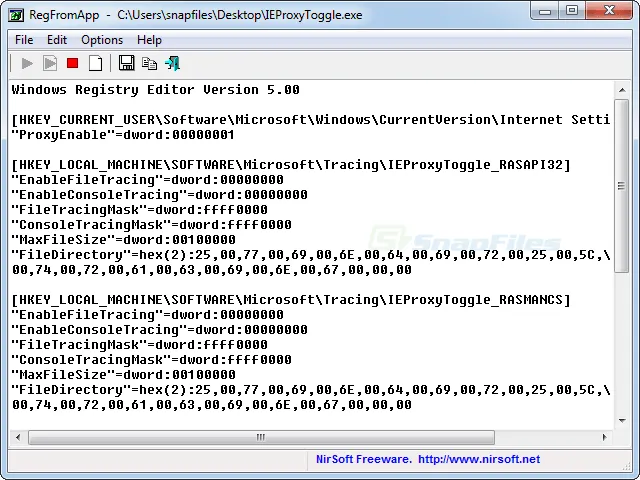Click the vertical scrollbar up arrow

point(622,90)
